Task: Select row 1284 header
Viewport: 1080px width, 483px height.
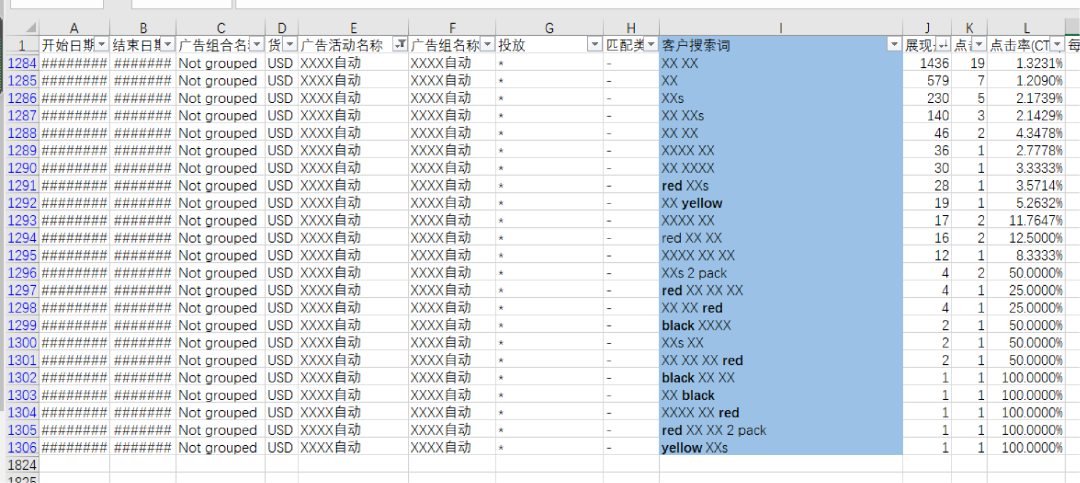Action: (20, 63)
